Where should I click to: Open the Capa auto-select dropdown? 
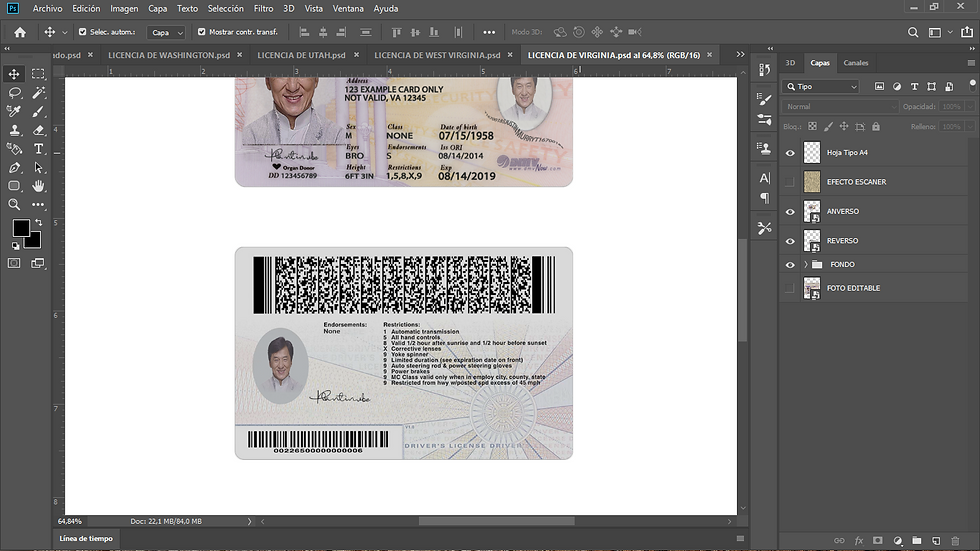point(166,32)
